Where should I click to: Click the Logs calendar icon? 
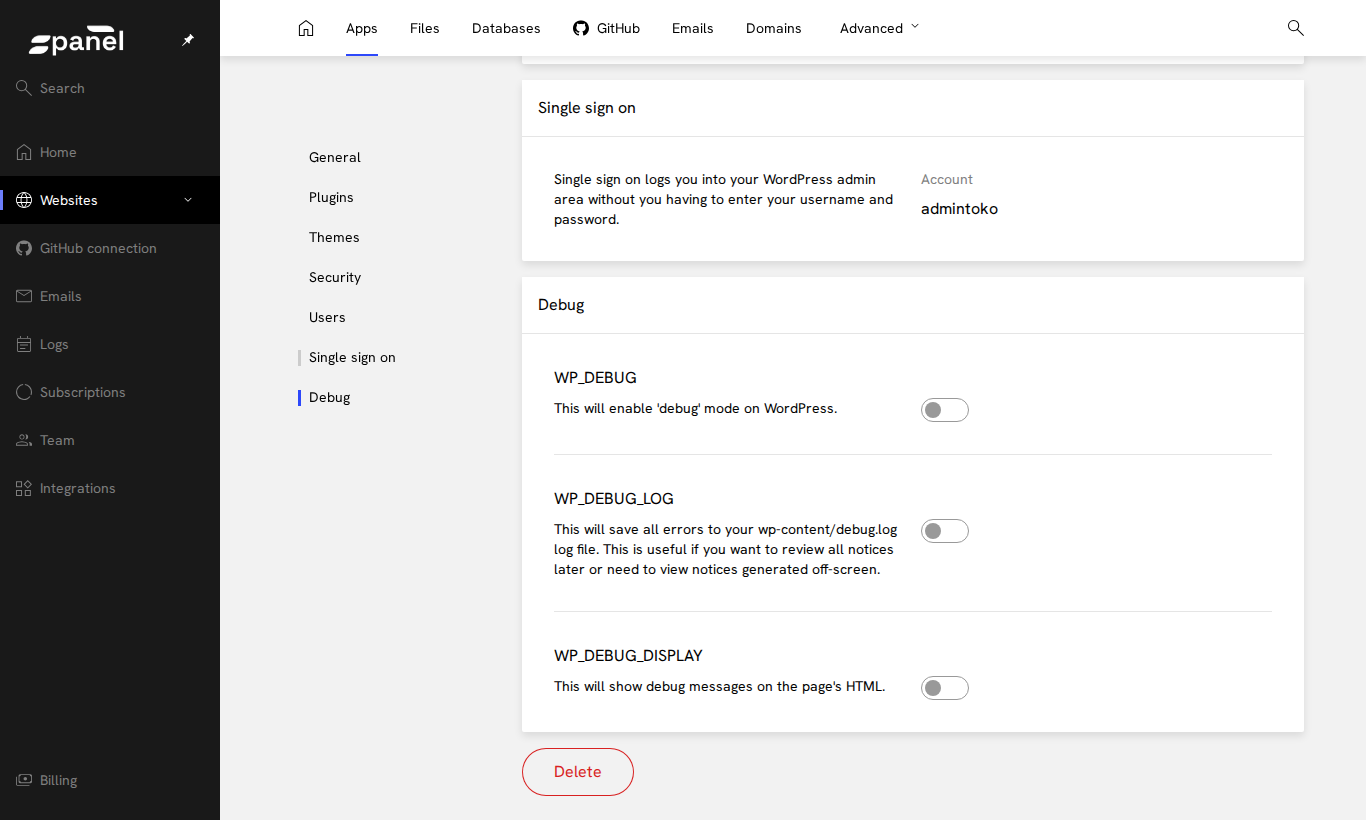pyautogui.click(x=24, y=344)
